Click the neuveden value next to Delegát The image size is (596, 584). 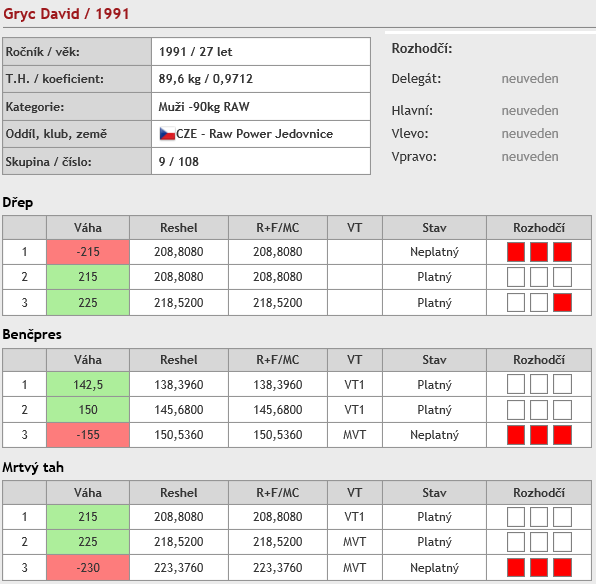click(530, 79)
